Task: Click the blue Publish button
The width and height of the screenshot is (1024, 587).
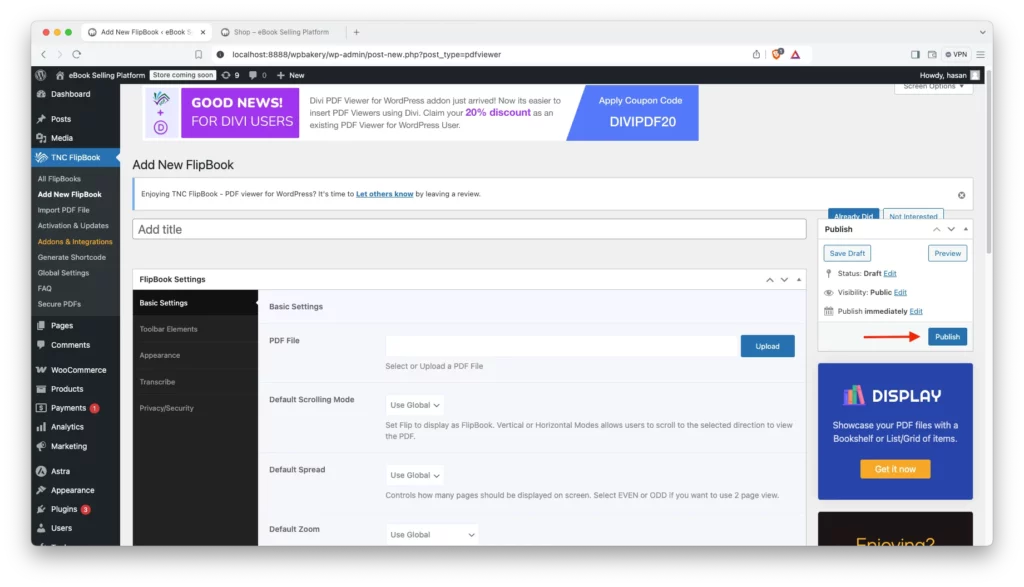Action: [x=947, y=337]
